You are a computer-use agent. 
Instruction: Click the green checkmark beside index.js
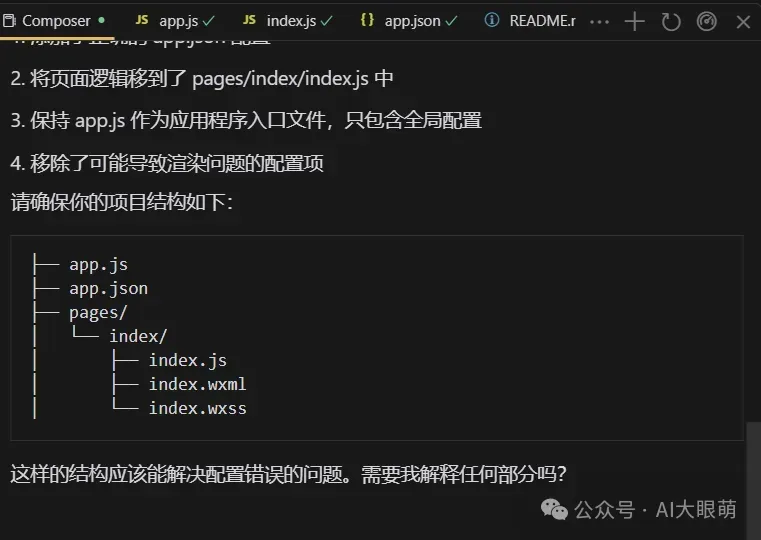pos(326,20)
